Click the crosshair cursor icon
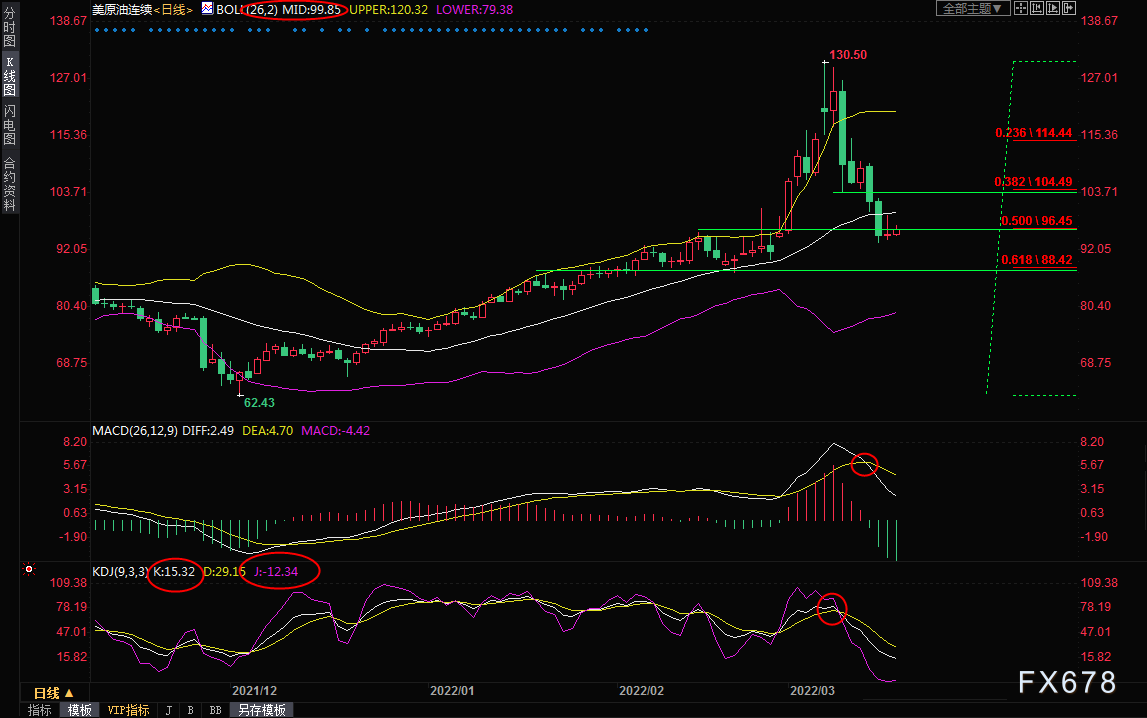This screenshot has height=718, width=1147. 1020,9
